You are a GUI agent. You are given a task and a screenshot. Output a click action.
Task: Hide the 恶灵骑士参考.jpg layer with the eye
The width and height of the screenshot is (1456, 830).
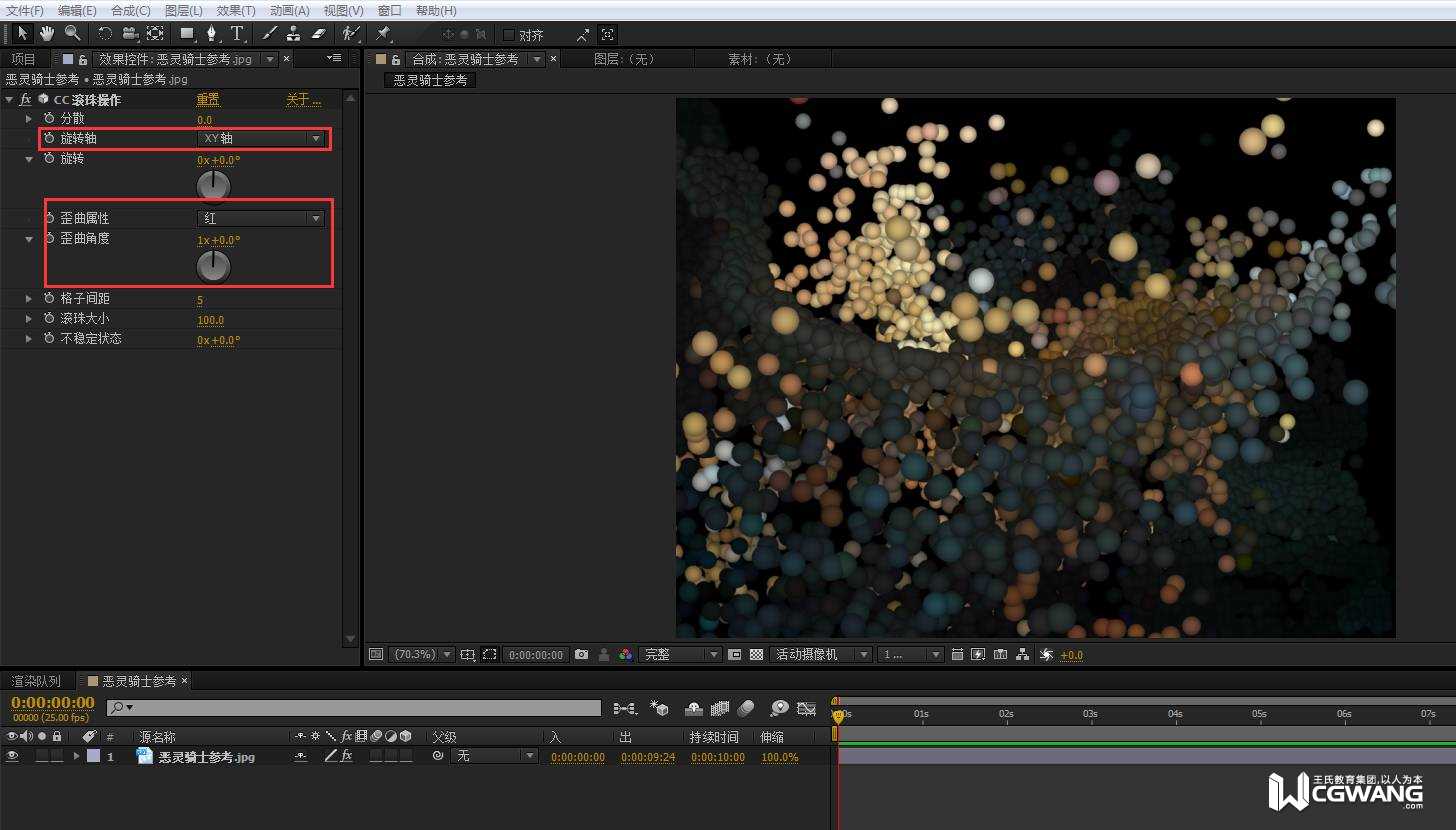[x=12, y=757]
